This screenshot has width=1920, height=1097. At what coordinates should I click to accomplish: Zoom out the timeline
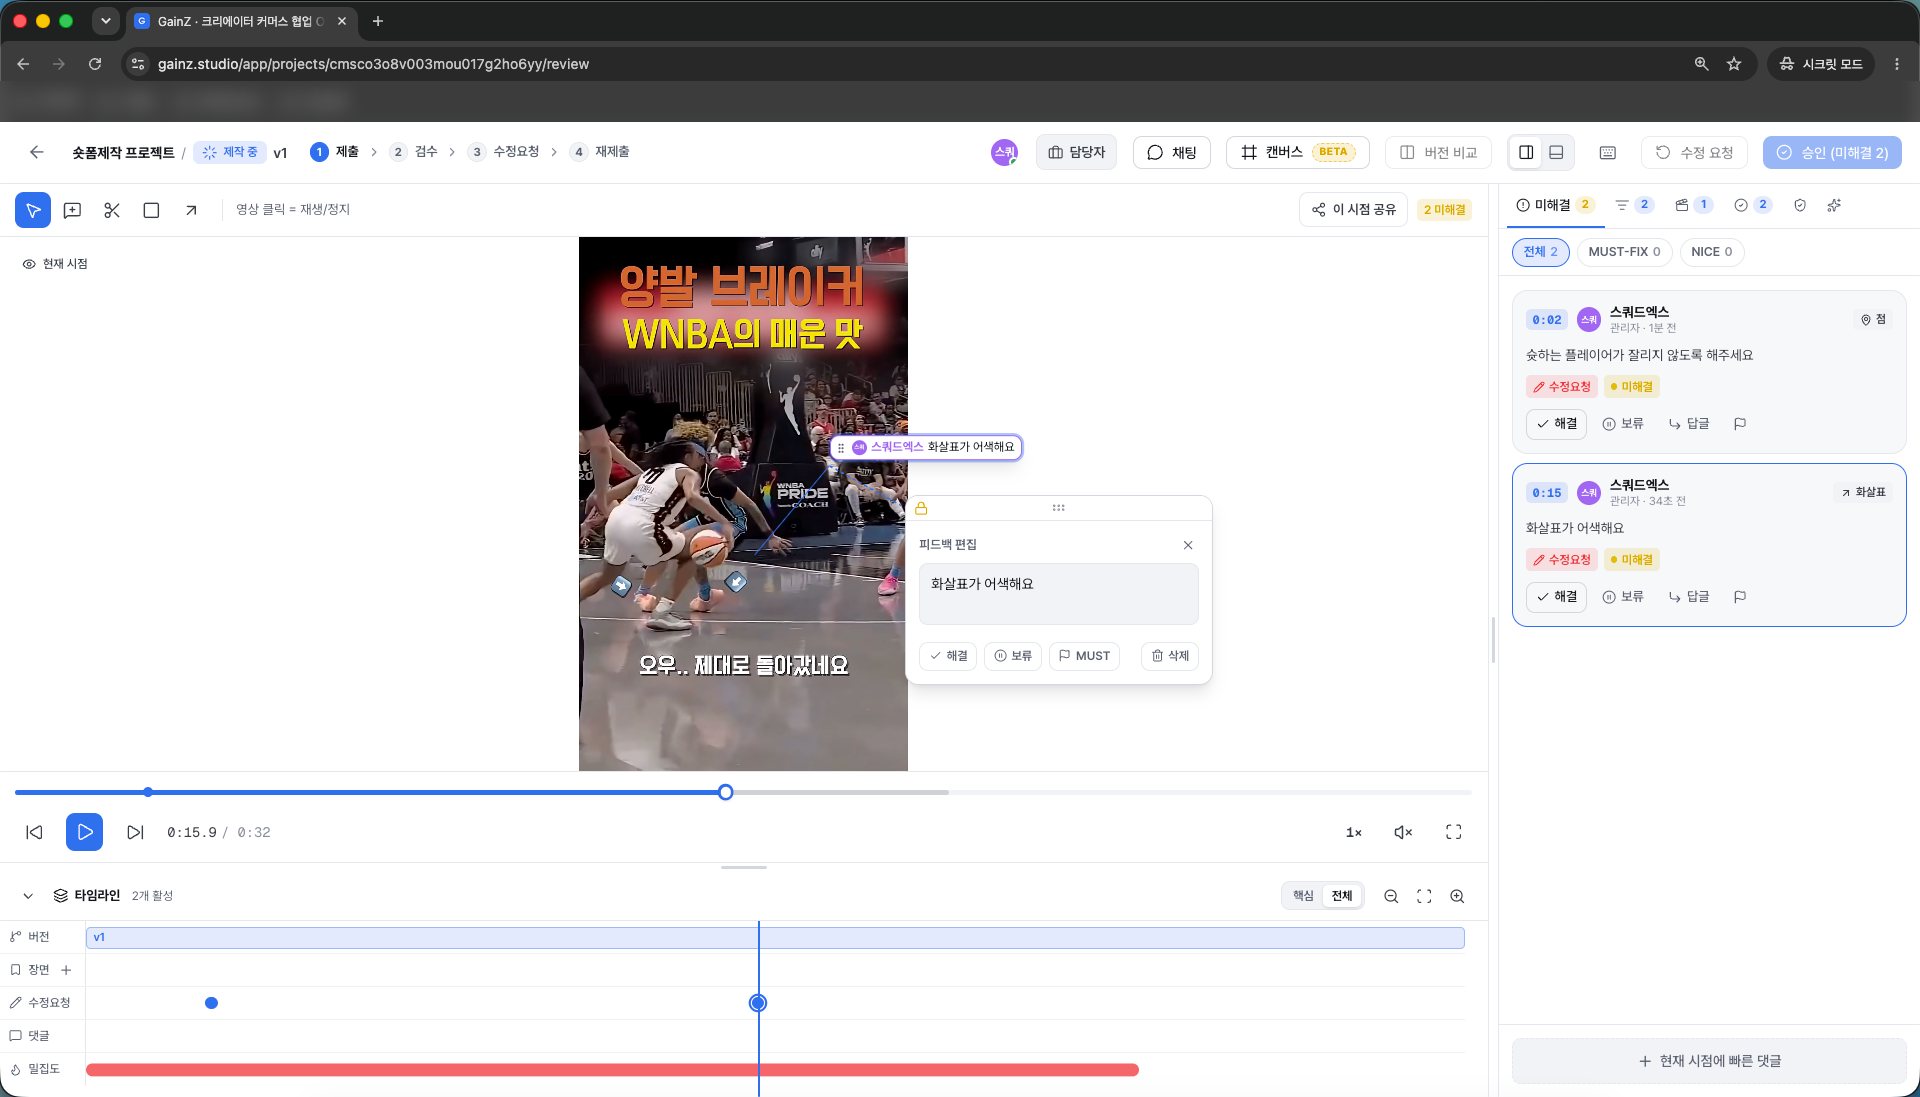(1391, 896)
